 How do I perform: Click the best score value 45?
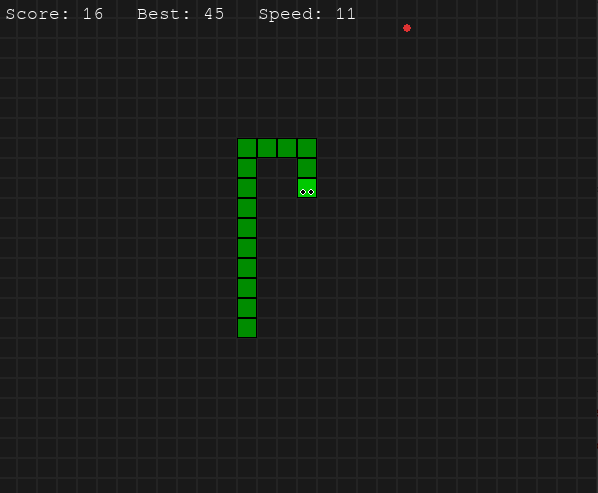(214, 14)
